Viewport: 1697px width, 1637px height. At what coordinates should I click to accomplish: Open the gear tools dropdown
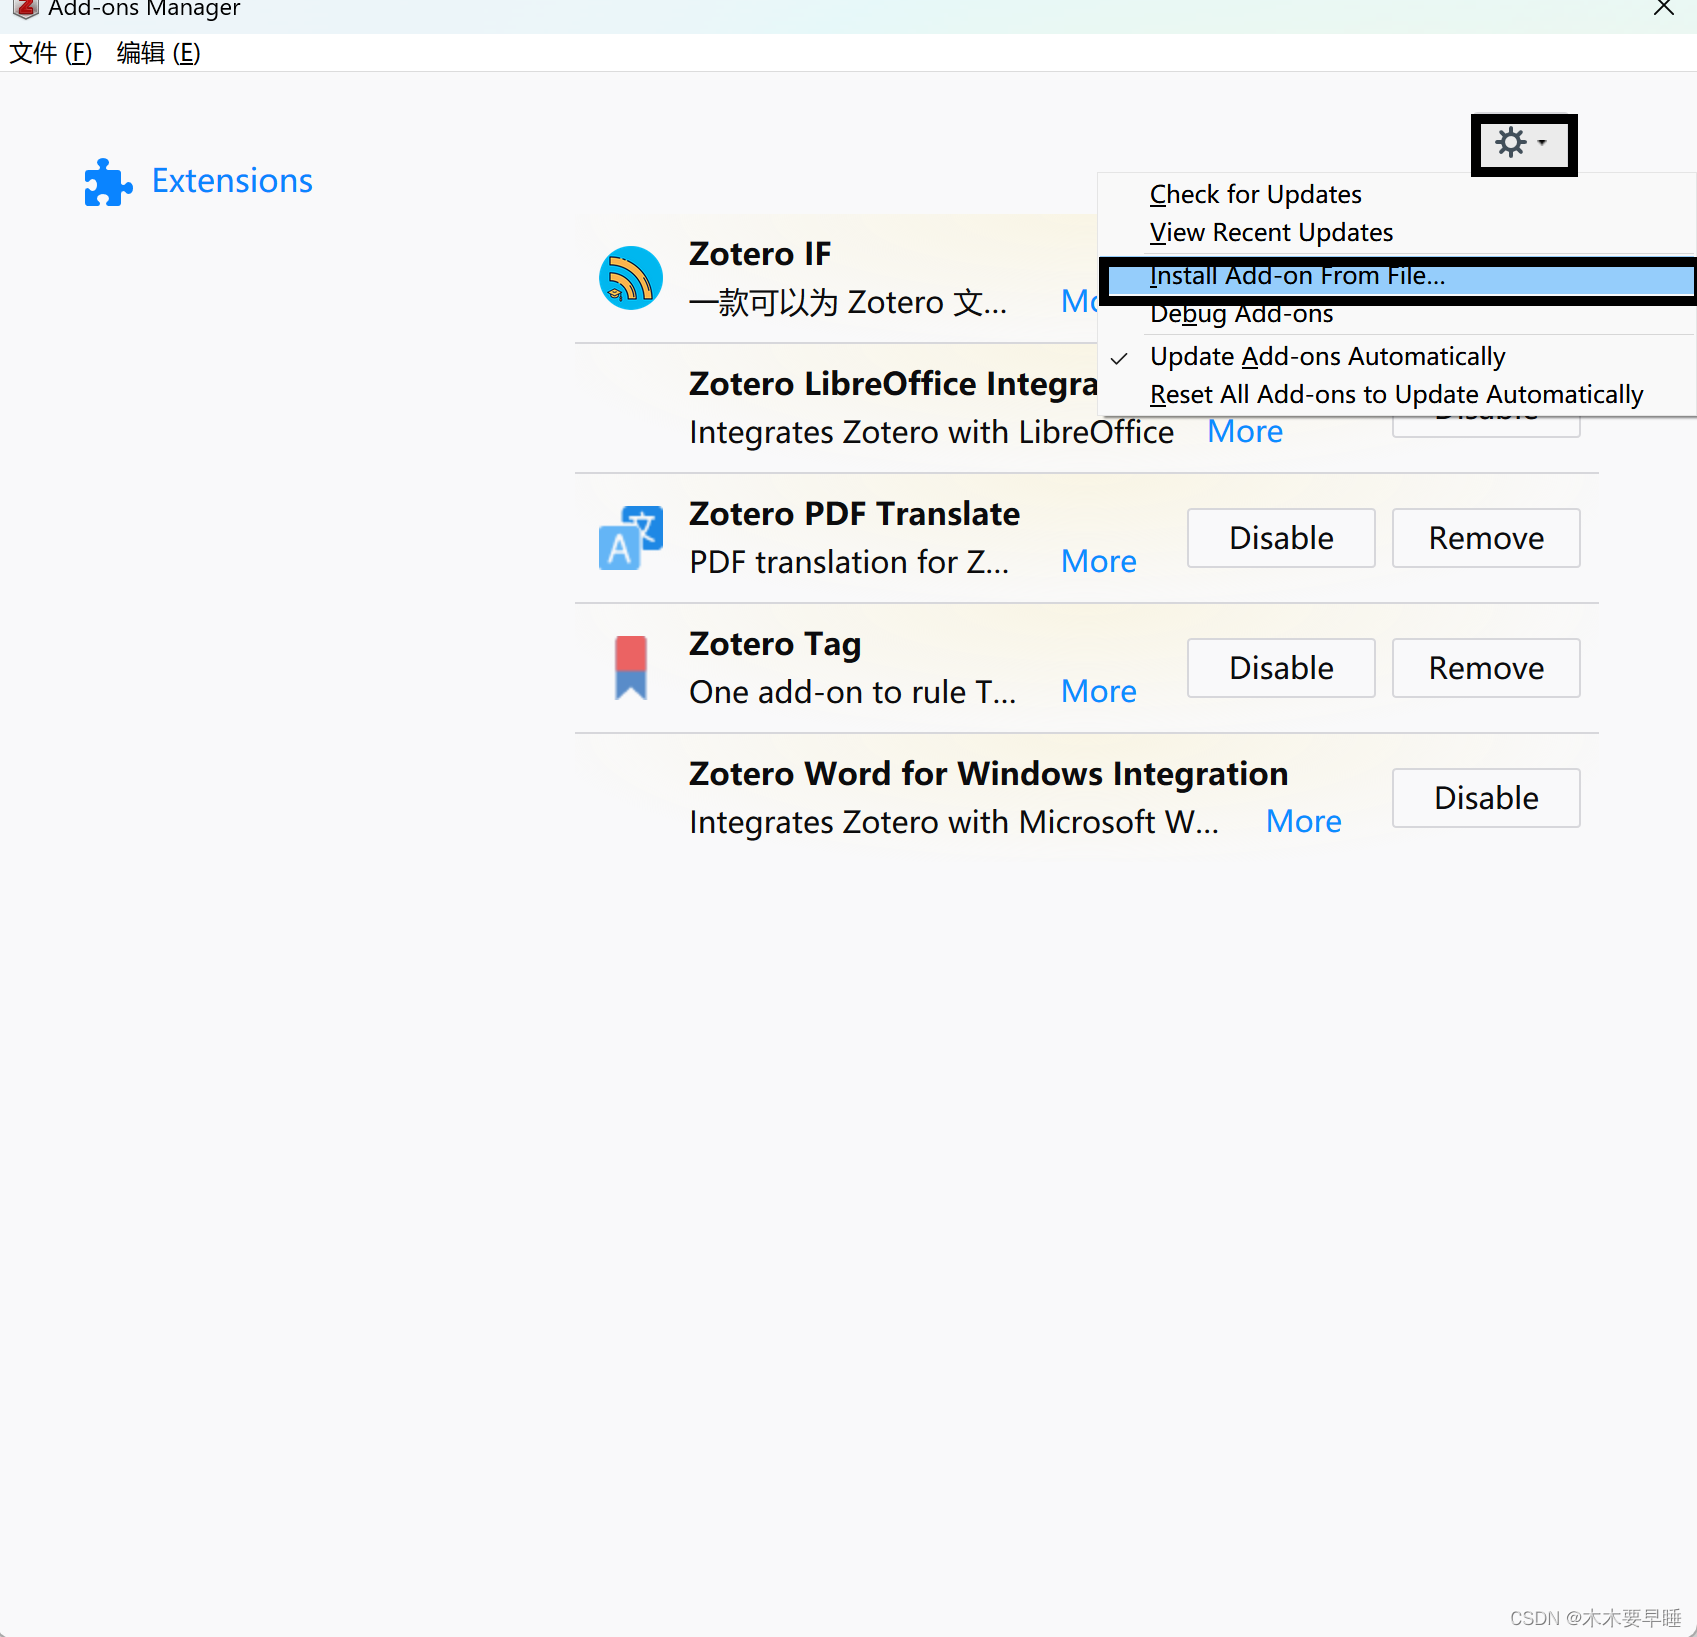pos(1523,144)
